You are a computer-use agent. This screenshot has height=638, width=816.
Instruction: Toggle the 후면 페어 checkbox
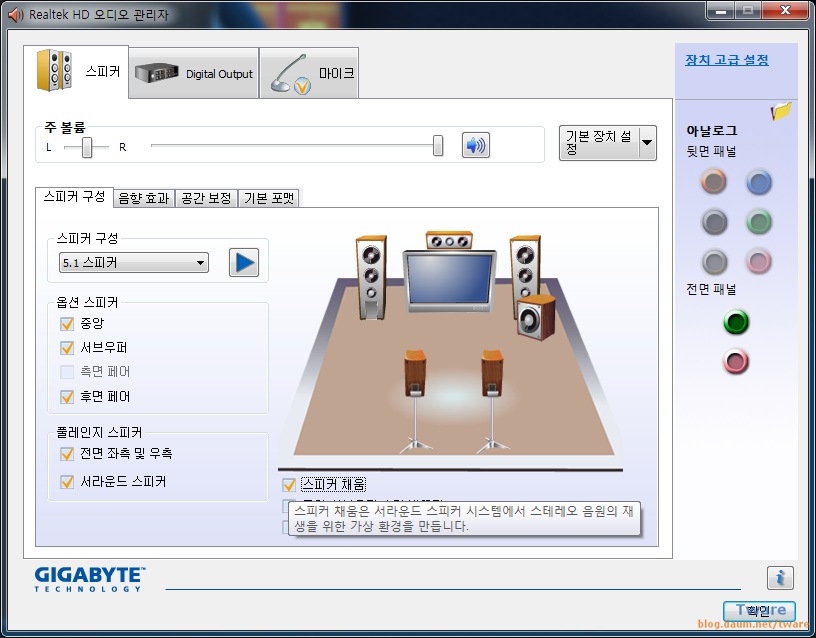[67, 397]
